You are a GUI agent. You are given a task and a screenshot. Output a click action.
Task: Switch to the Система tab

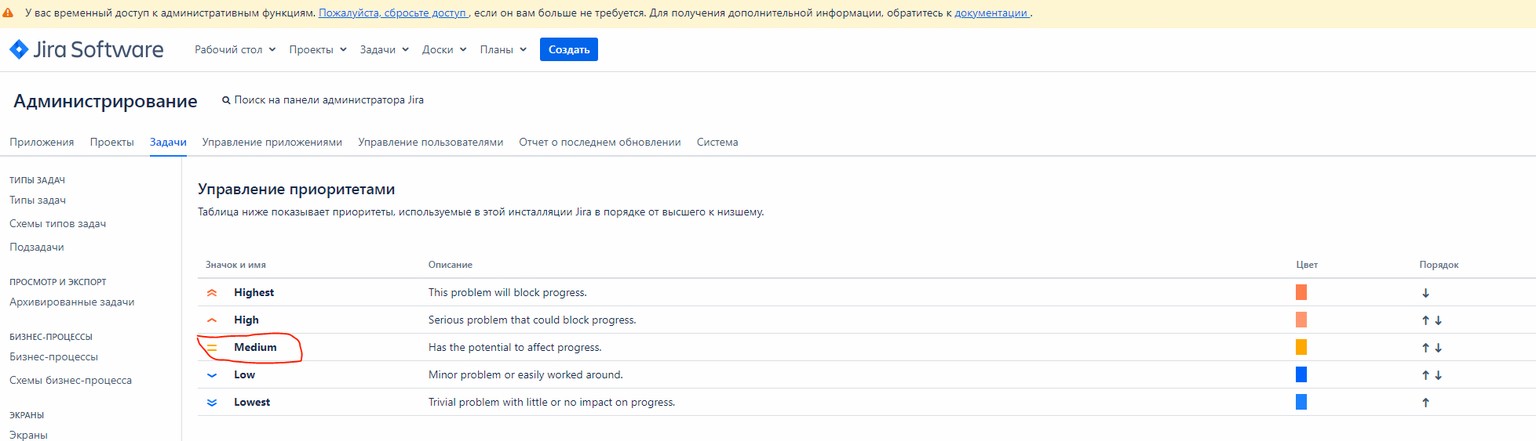tap(717, 142)
